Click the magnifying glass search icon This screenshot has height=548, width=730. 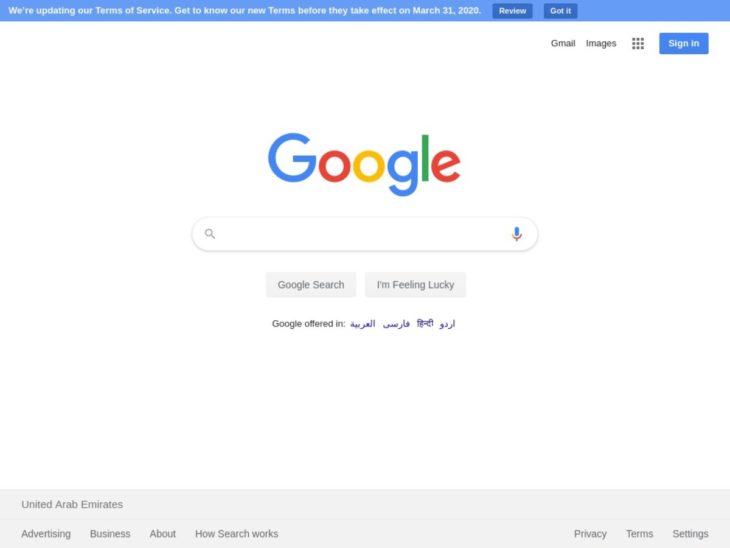point(210,234)
